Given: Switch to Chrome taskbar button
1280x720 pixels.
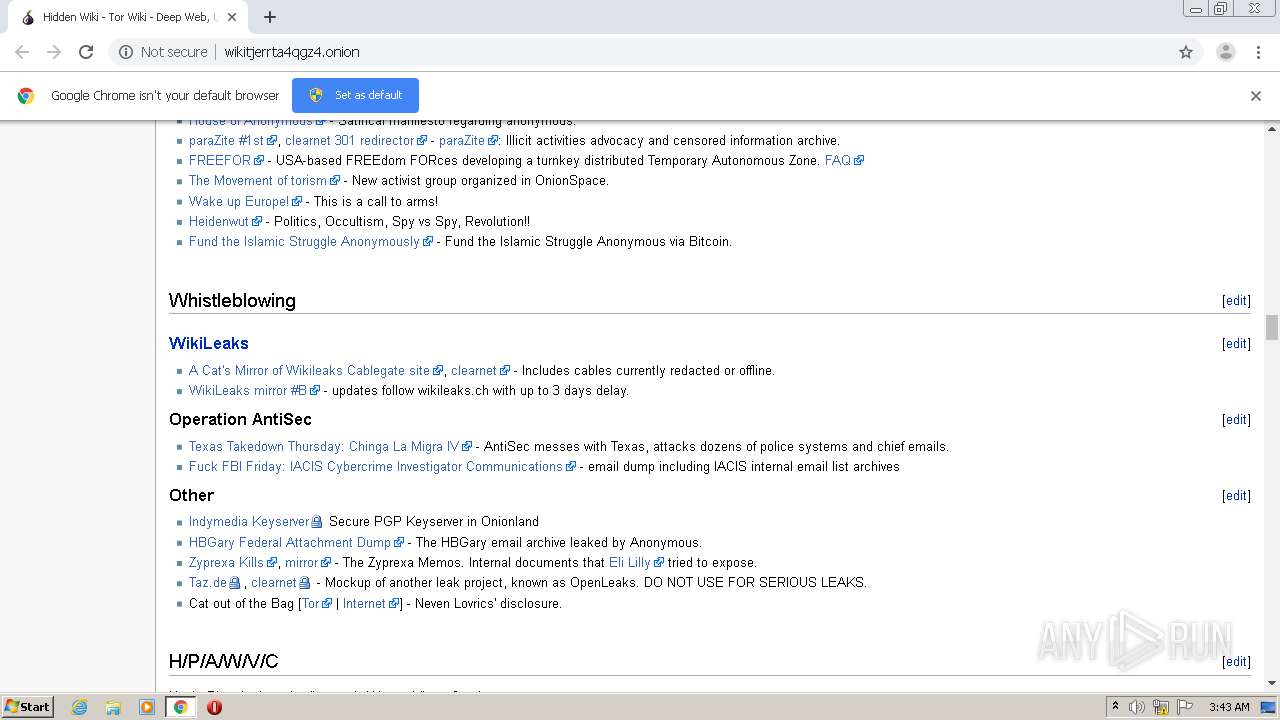Looking at the screenshot, I should coord(180,707).
